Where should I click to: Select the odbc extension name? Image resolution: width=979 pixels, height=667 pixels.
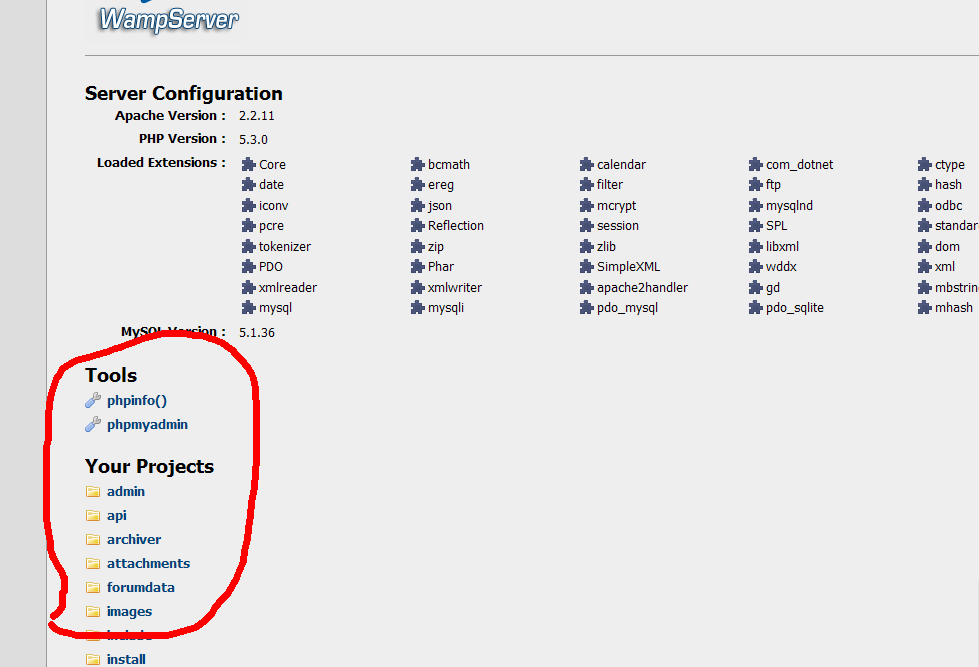point(948,205)
